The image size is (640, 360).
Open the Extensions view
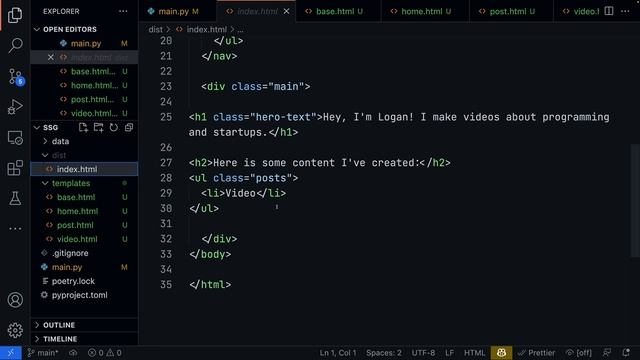coord(15,168)
